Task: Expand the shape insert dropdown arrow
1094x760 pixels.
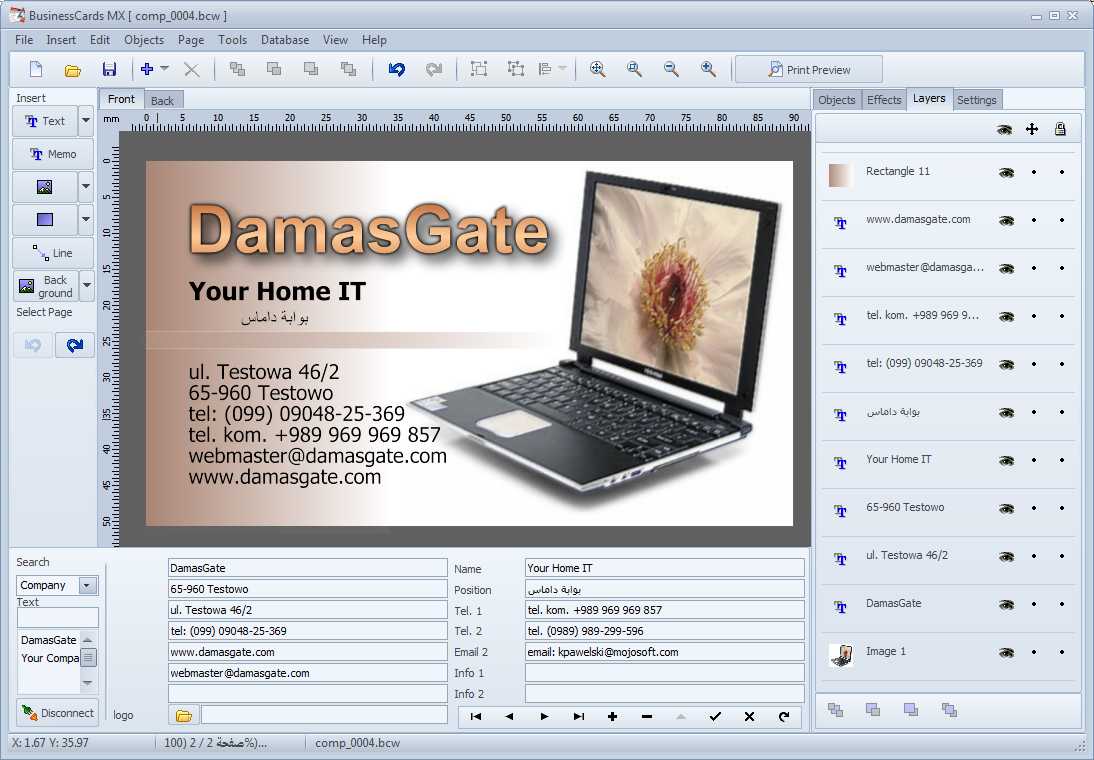Action: (x=86, y=219)
